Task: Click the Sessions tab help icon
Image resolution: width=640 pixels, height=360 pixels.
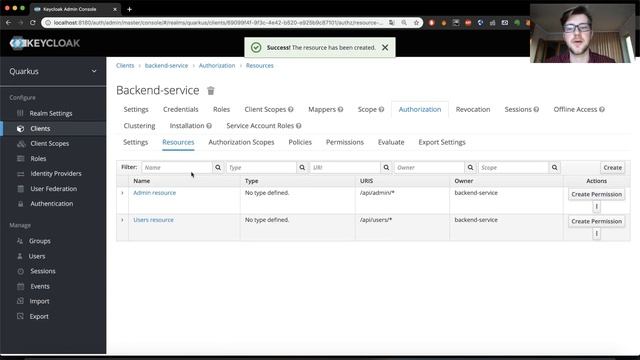Action: 536,109
